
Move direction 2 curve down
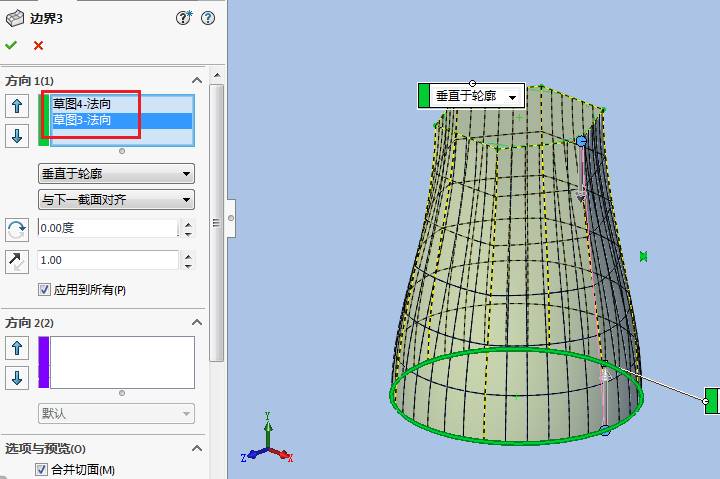click(17, 378)
